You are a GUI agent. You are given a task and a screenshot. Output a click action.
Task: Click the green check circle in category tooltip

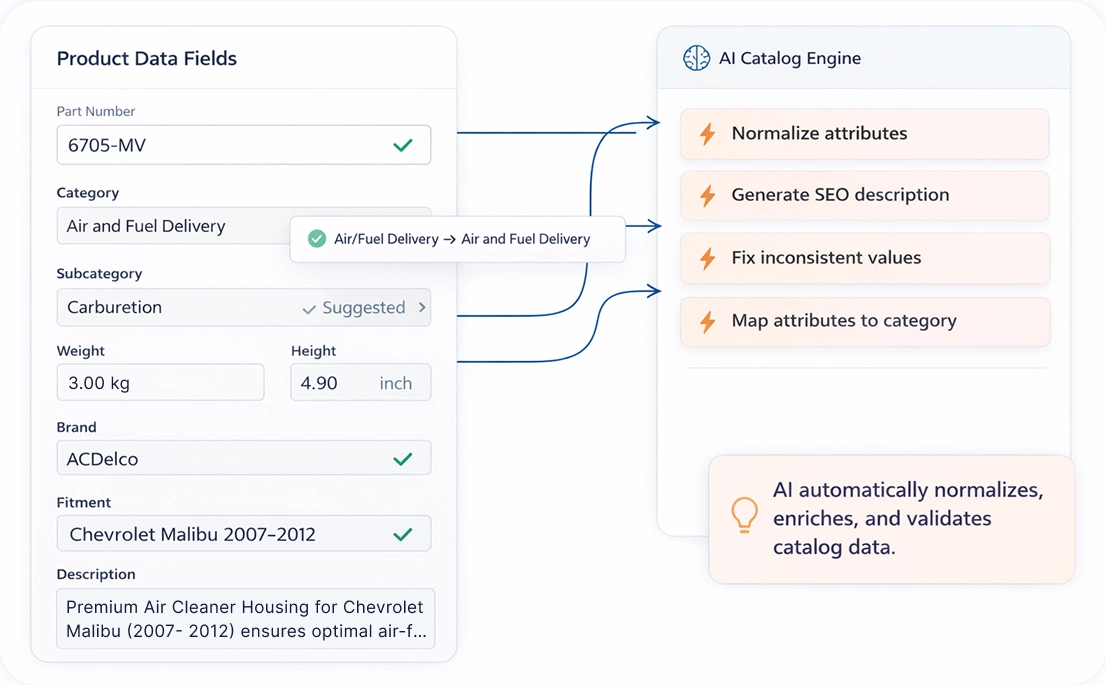[317, 239]
